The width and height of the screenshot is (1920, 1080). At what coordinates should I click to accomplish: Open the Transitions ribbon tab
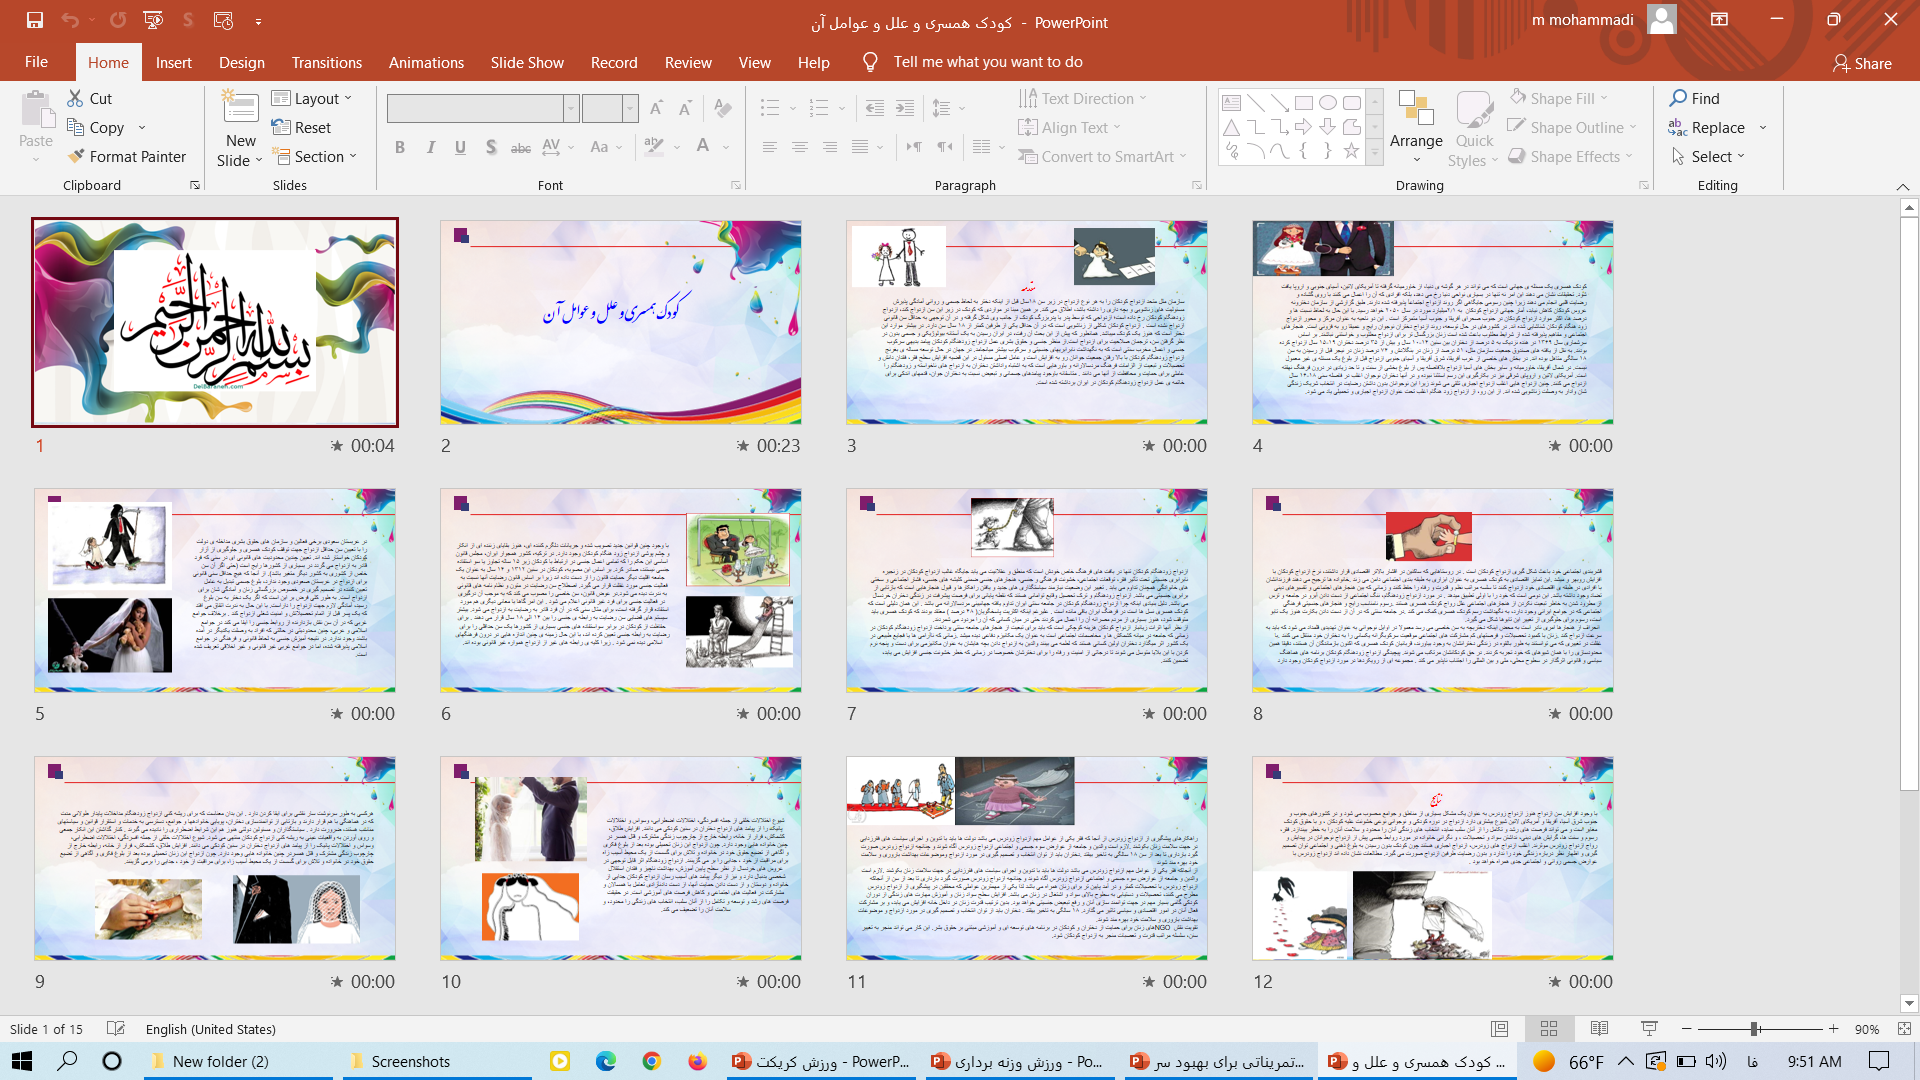click(x=327, y=62)
